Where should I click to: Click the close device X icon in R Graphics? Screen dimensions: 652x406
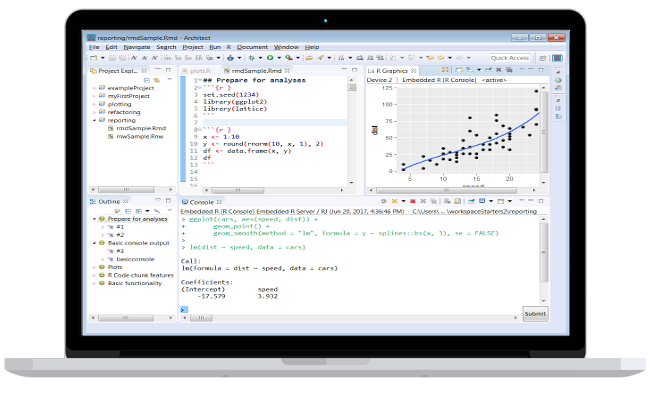click(x=499, y=70)
